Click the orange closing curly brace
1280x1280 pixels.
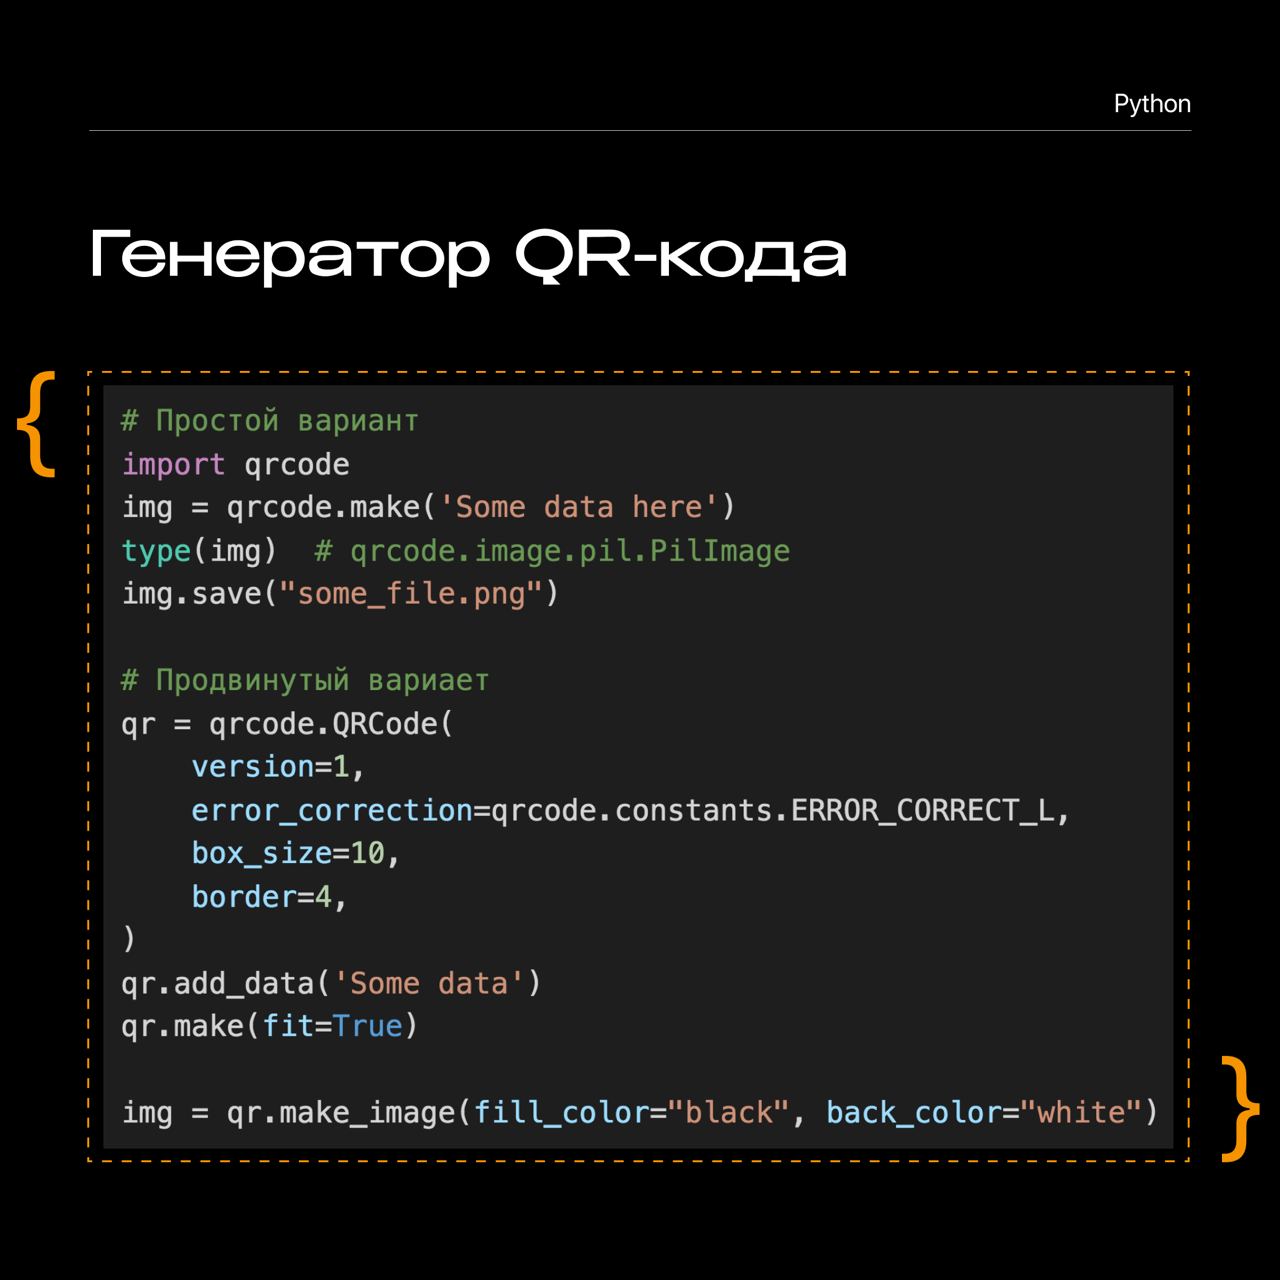1240,1108
